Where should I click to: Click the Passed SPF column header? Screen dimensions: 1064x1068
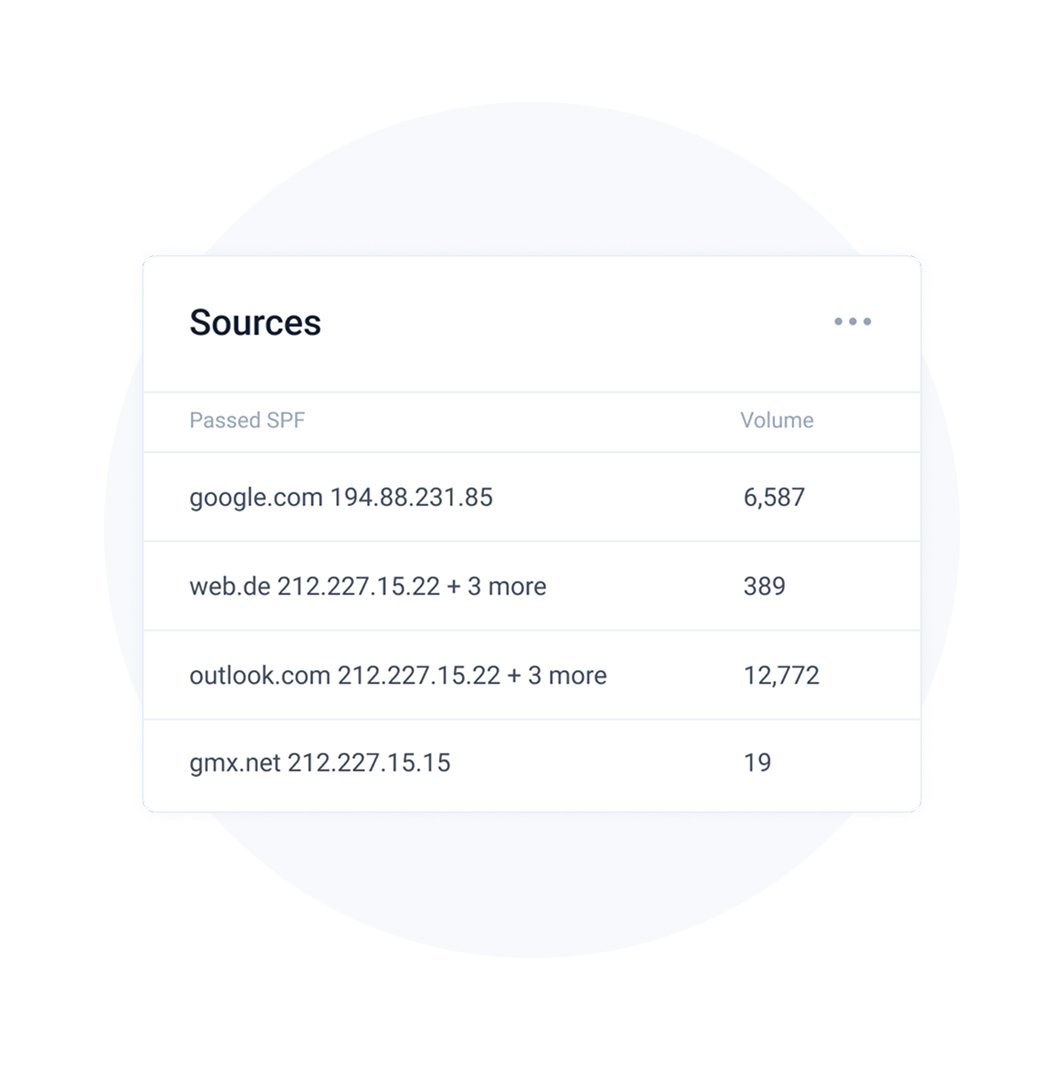(247, 420)
